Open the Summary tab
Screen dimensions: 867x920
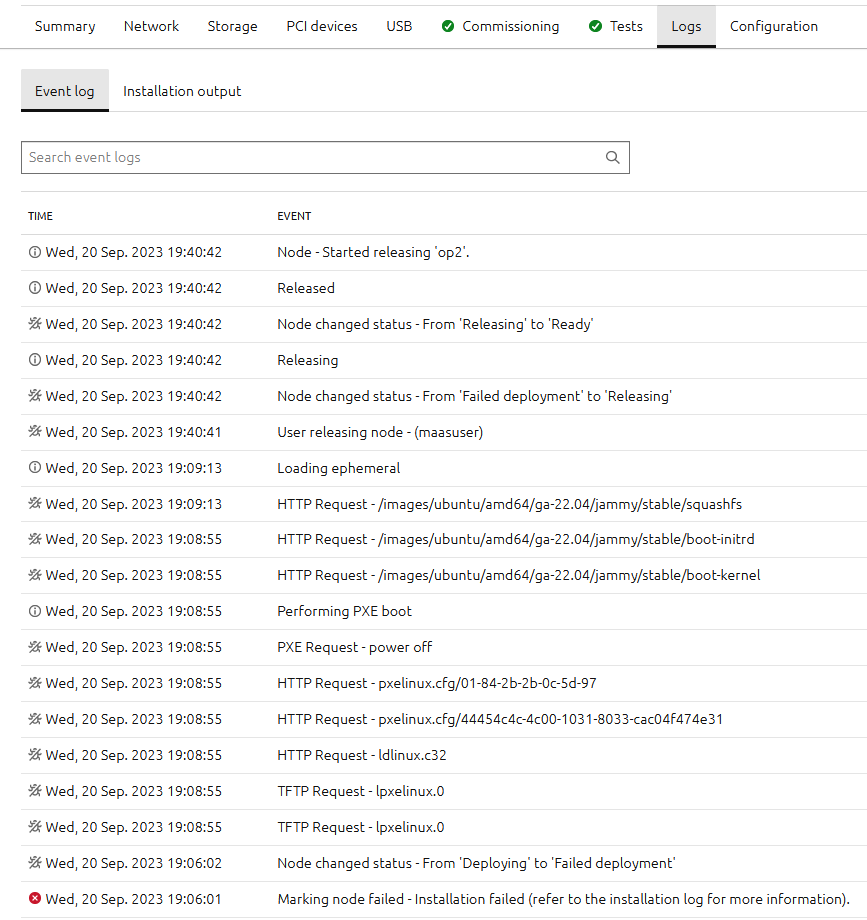click(x=65, y=26)
